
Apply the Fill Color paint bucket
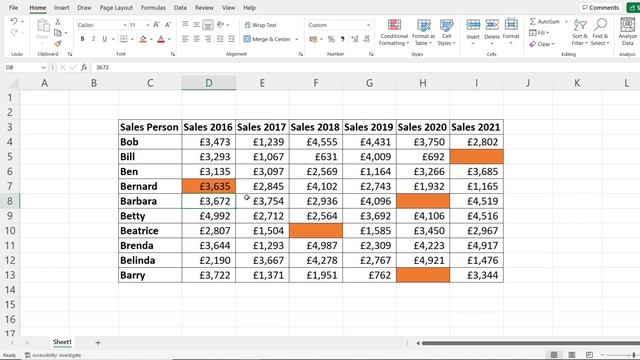[x=143, y=39]
